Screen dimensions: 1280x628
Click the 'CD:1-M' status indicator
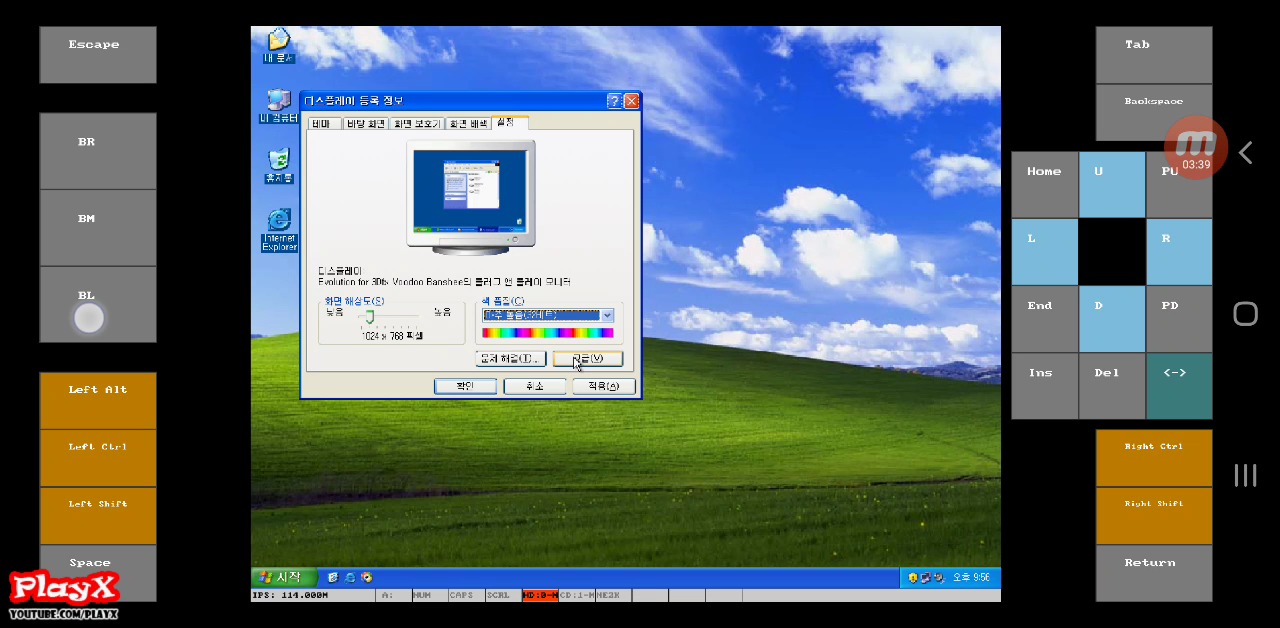(577, 595)
